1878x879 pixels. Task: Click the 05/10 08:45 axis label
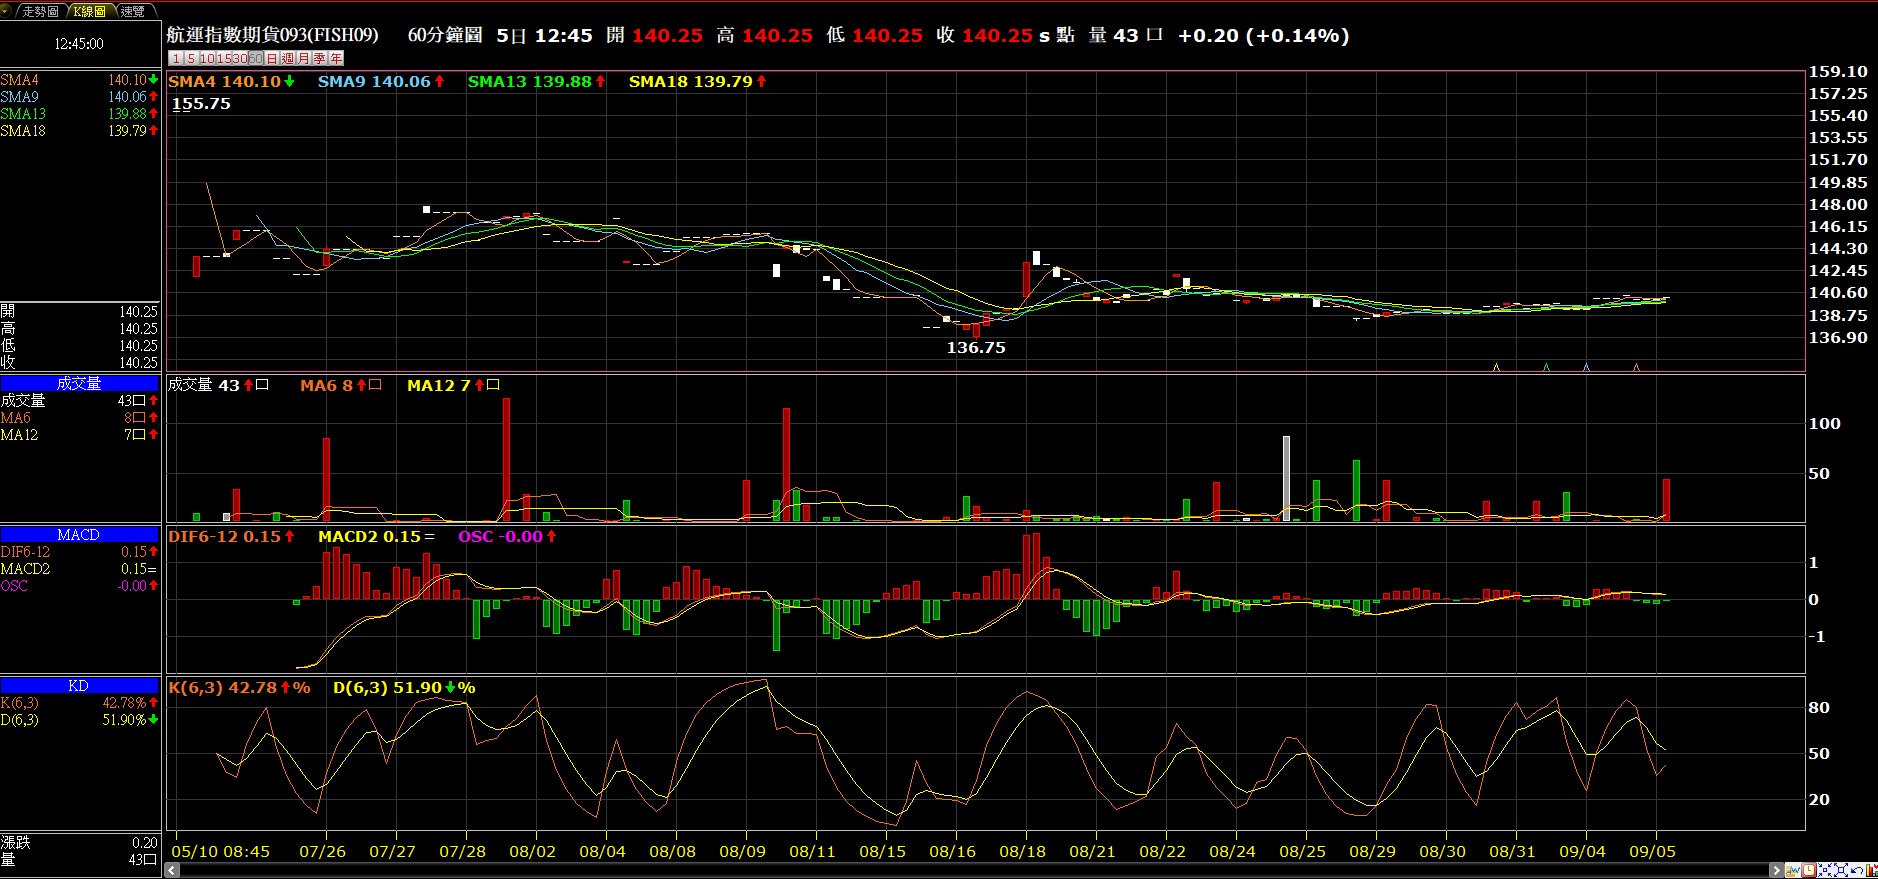coord(220,851)
